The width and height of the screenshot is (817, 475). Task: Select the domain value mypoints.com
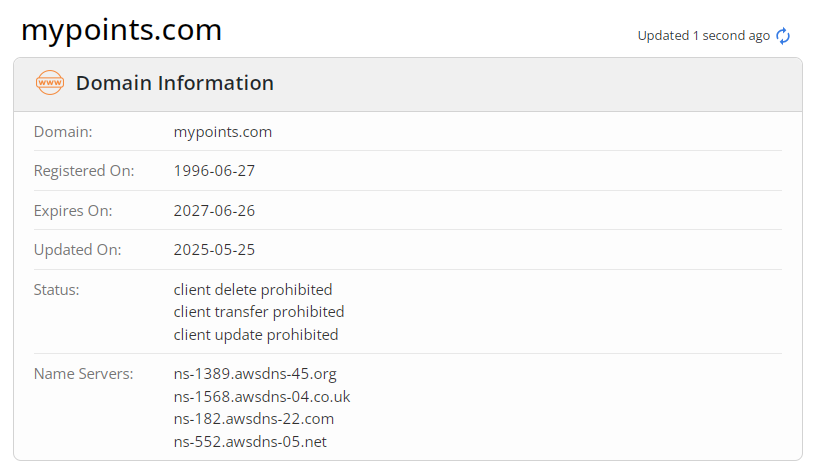tap(222, 132)
